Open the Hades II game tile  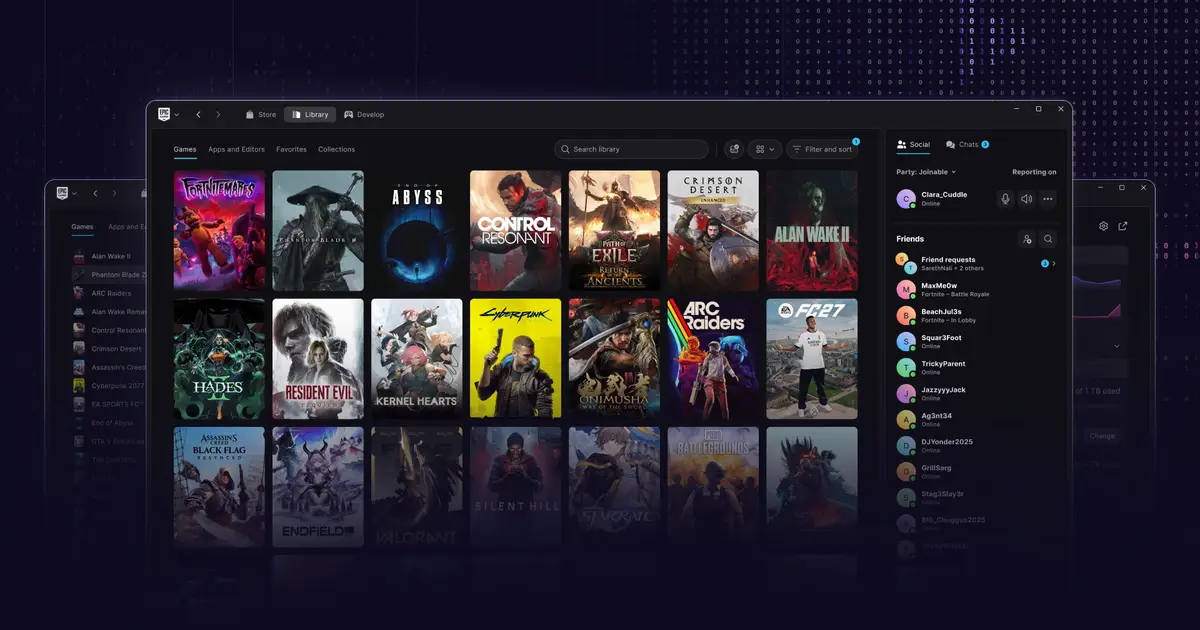point(219,359)
